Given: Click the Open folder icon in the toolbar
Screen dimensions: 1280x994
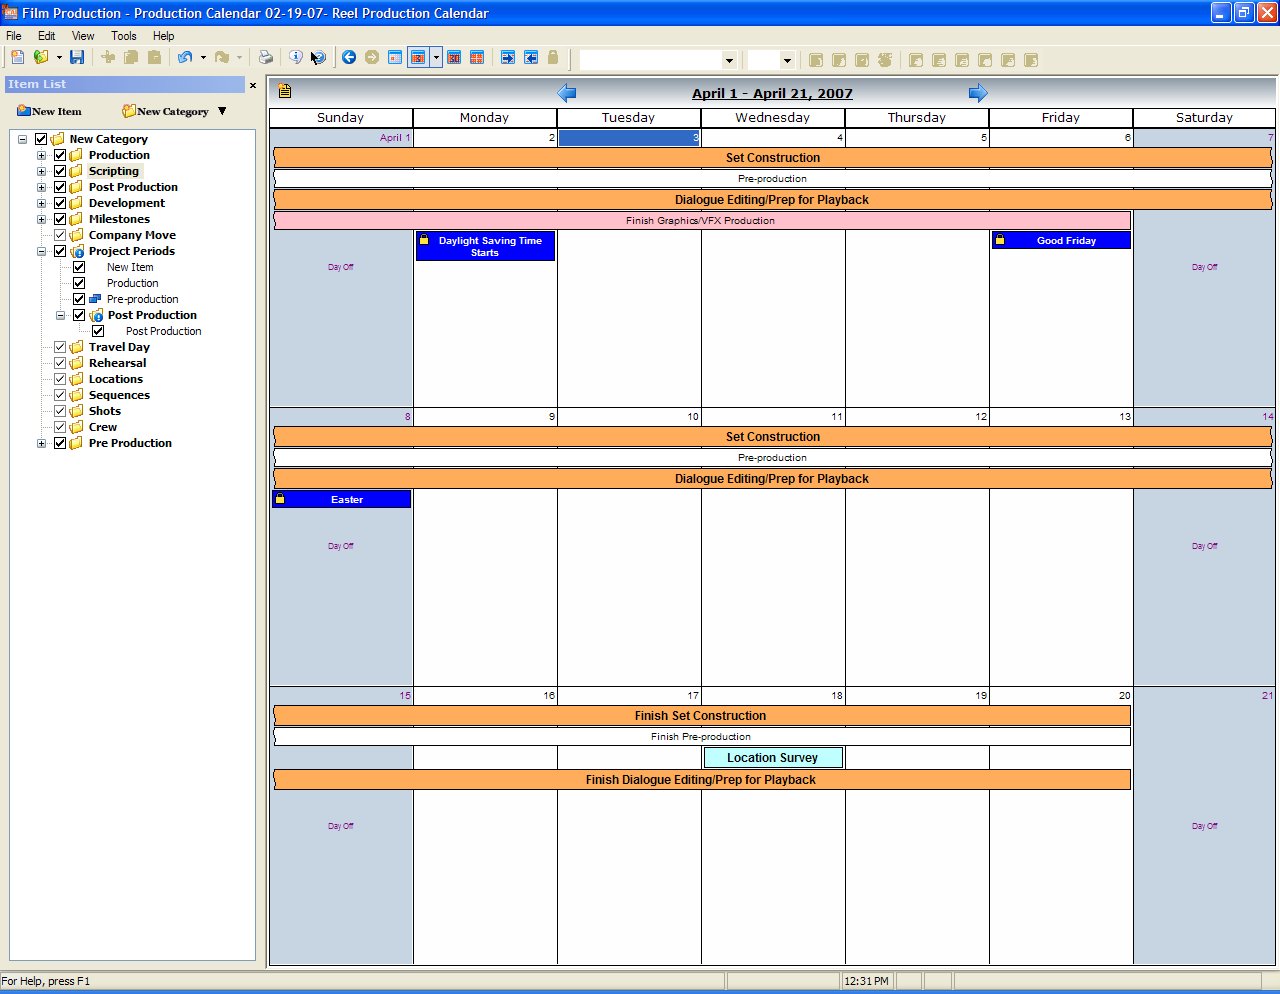Looking at the screenshot, I should [41, 58].
